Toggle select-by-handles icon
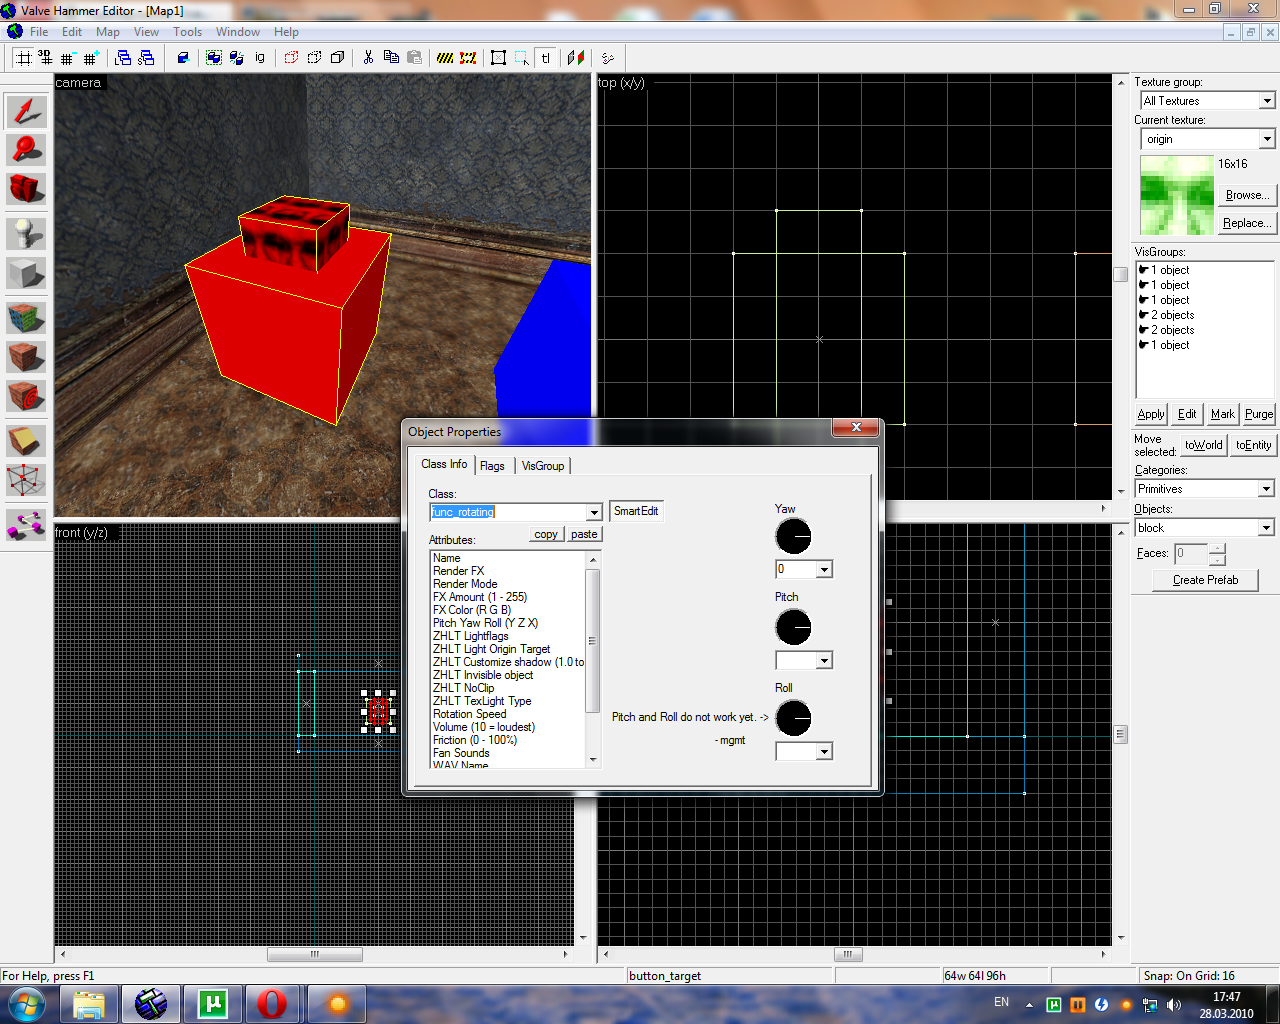 (498, 58)
